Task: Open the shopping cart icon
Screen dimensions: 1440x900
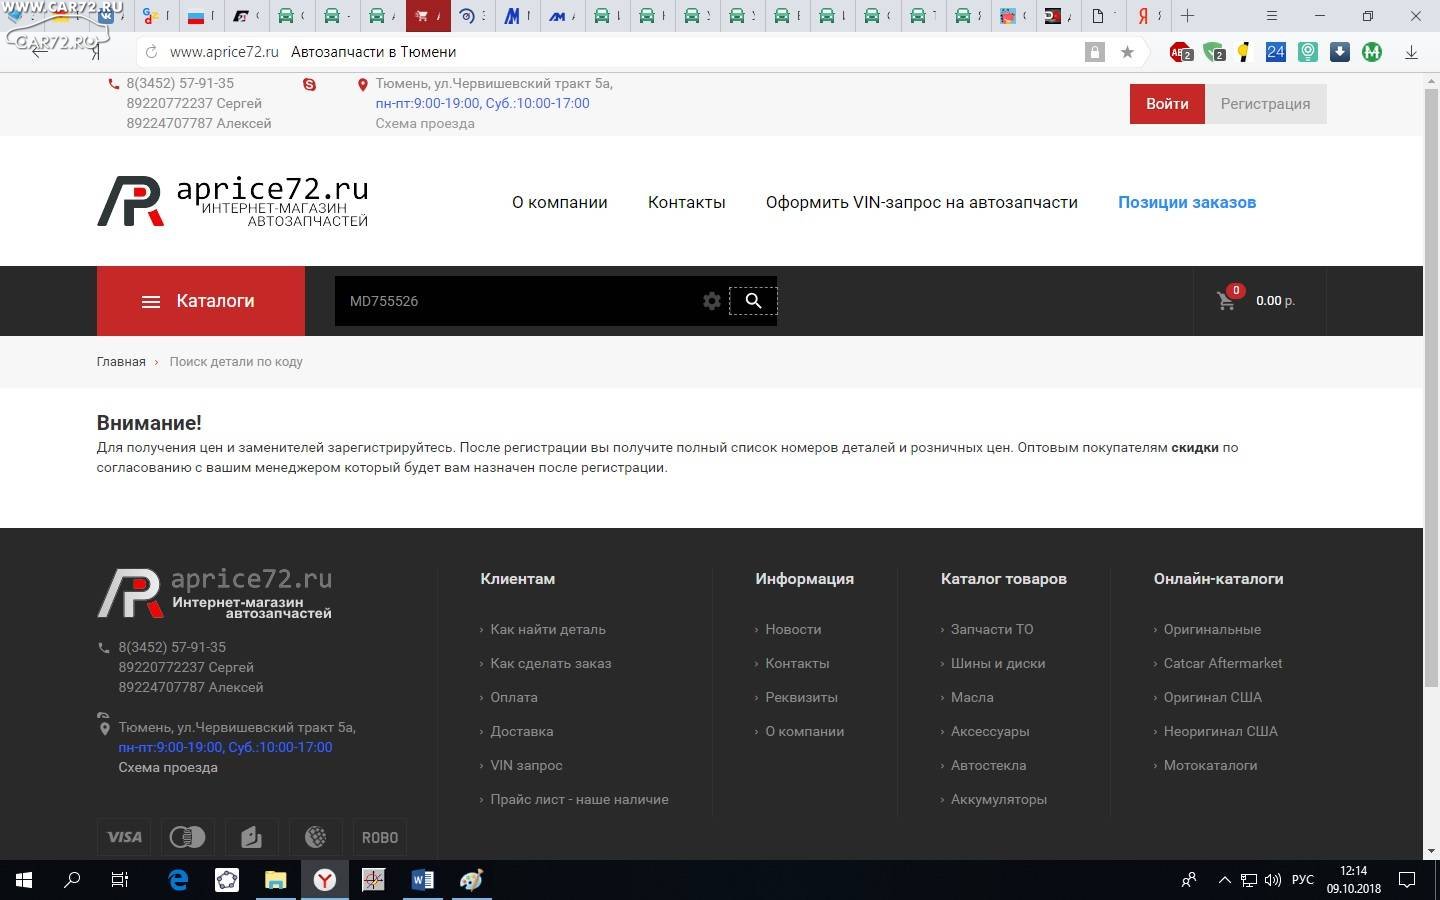Action: (x=1226, y=300)
